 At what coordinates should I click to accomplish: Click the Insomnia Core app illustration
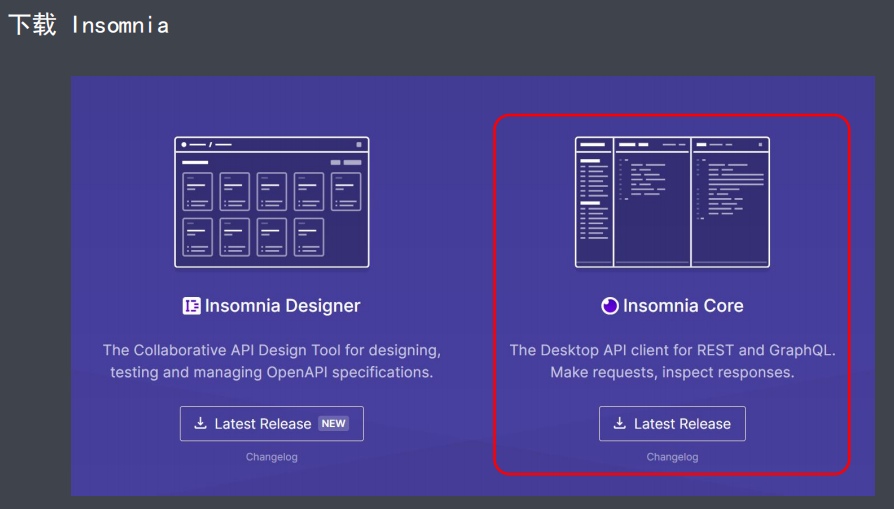[672, 202]
